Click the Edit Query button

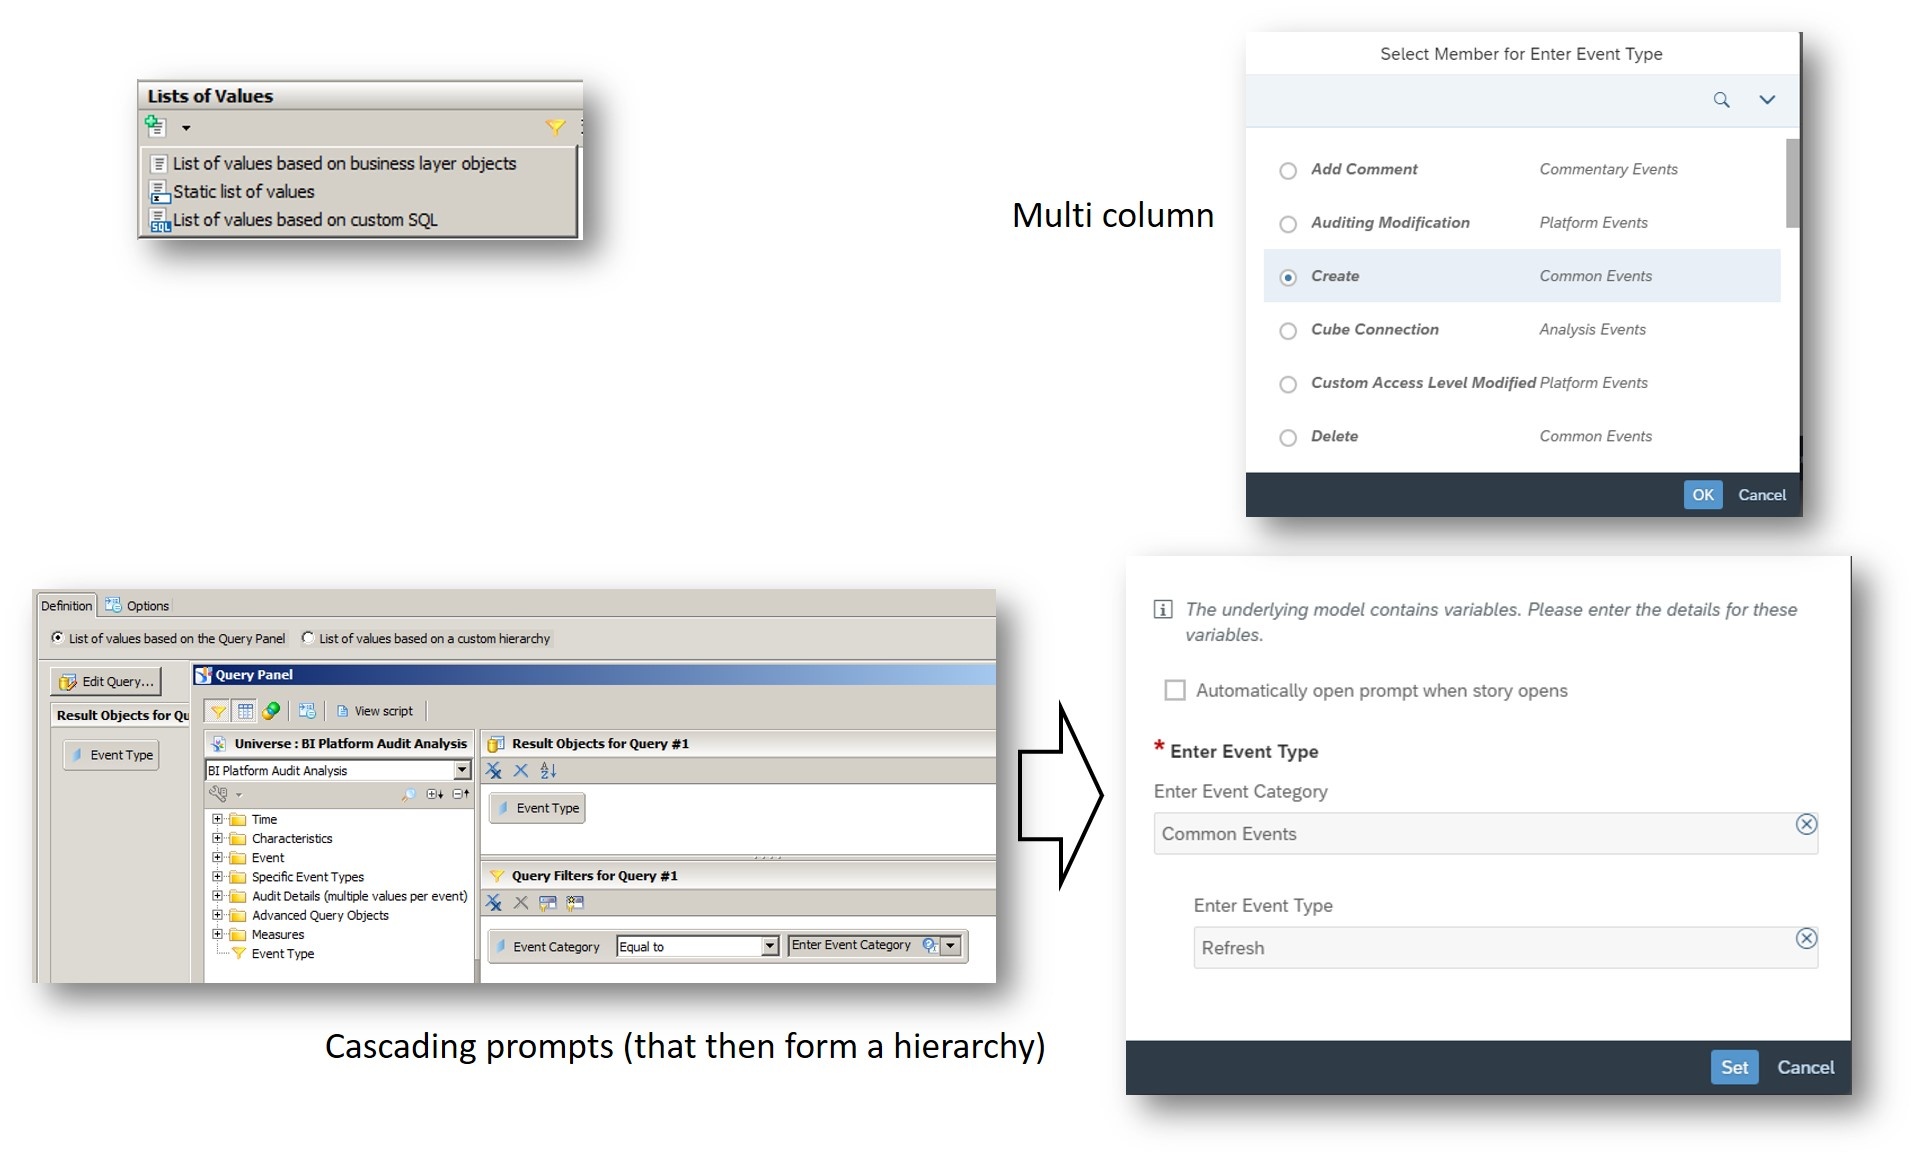(106, 682)
